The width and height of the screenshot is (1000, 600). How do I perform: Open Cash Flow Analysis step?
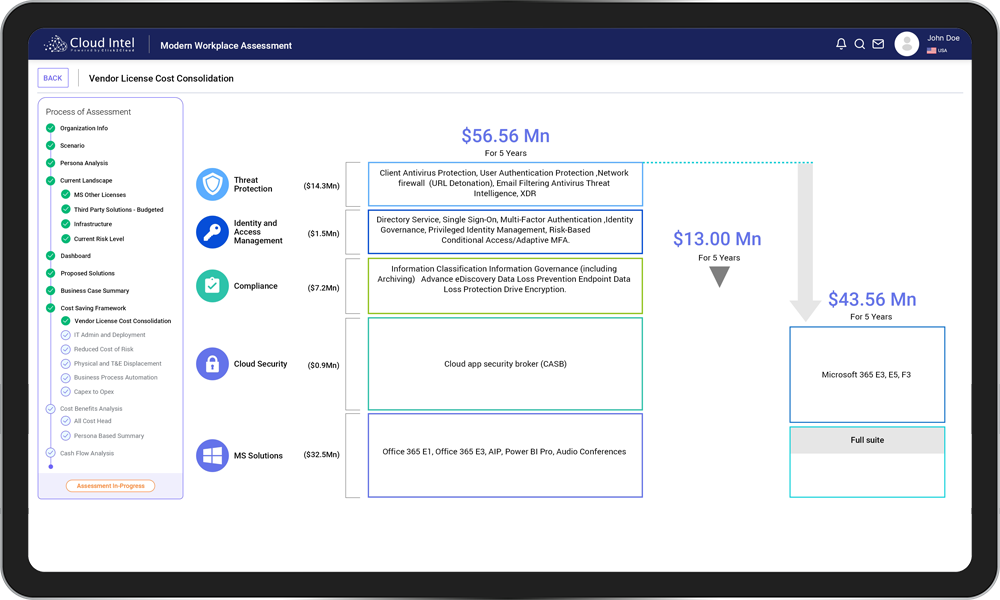87,453
